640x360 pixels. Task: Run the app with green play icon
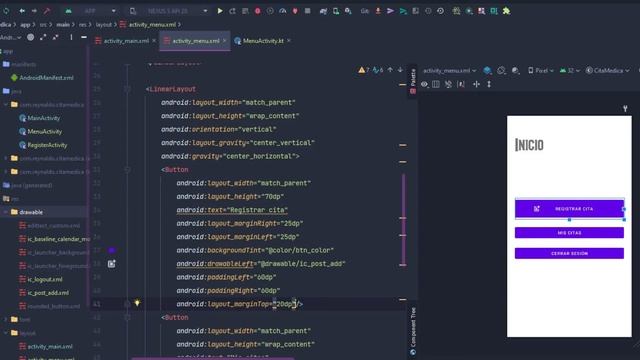220,11
